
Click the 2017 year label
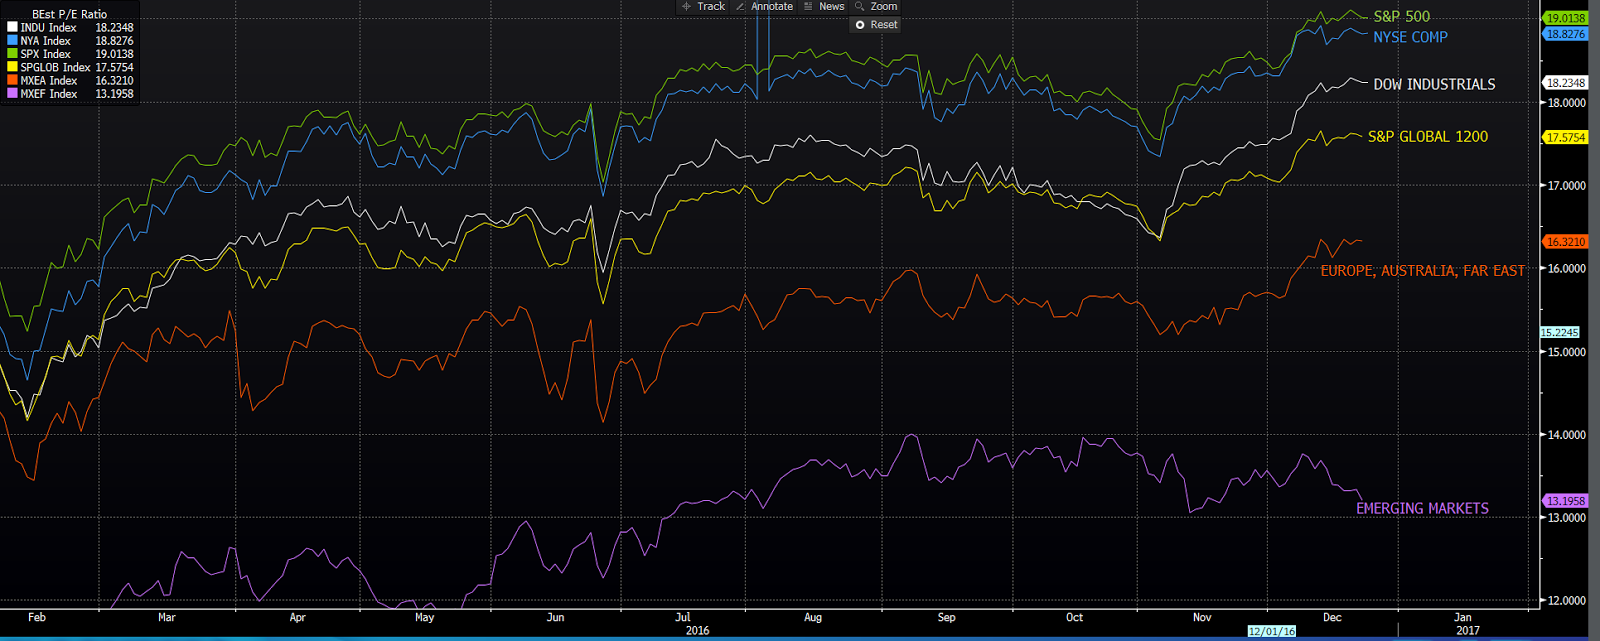pyautogui.click(x=1467, y=631)
